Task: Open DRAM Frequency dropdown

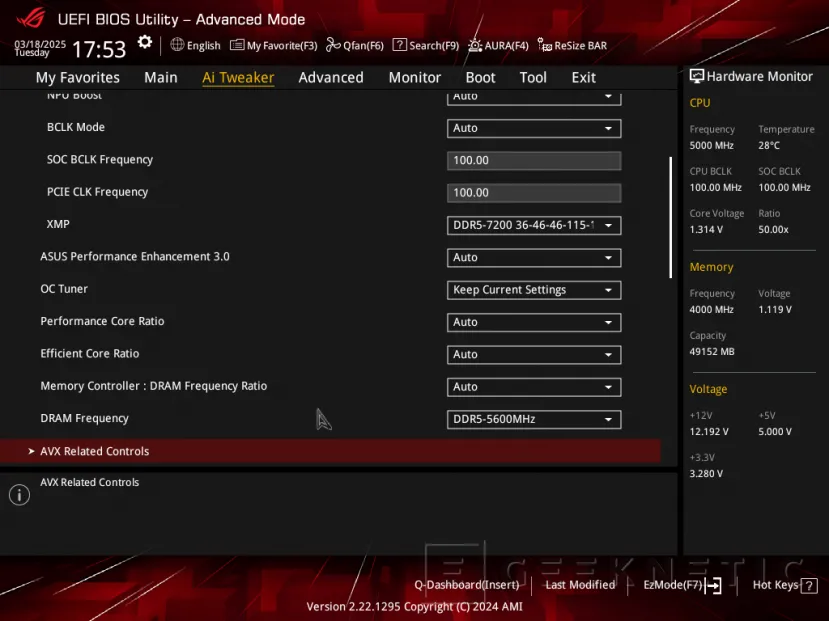Action: click(534, 419)
